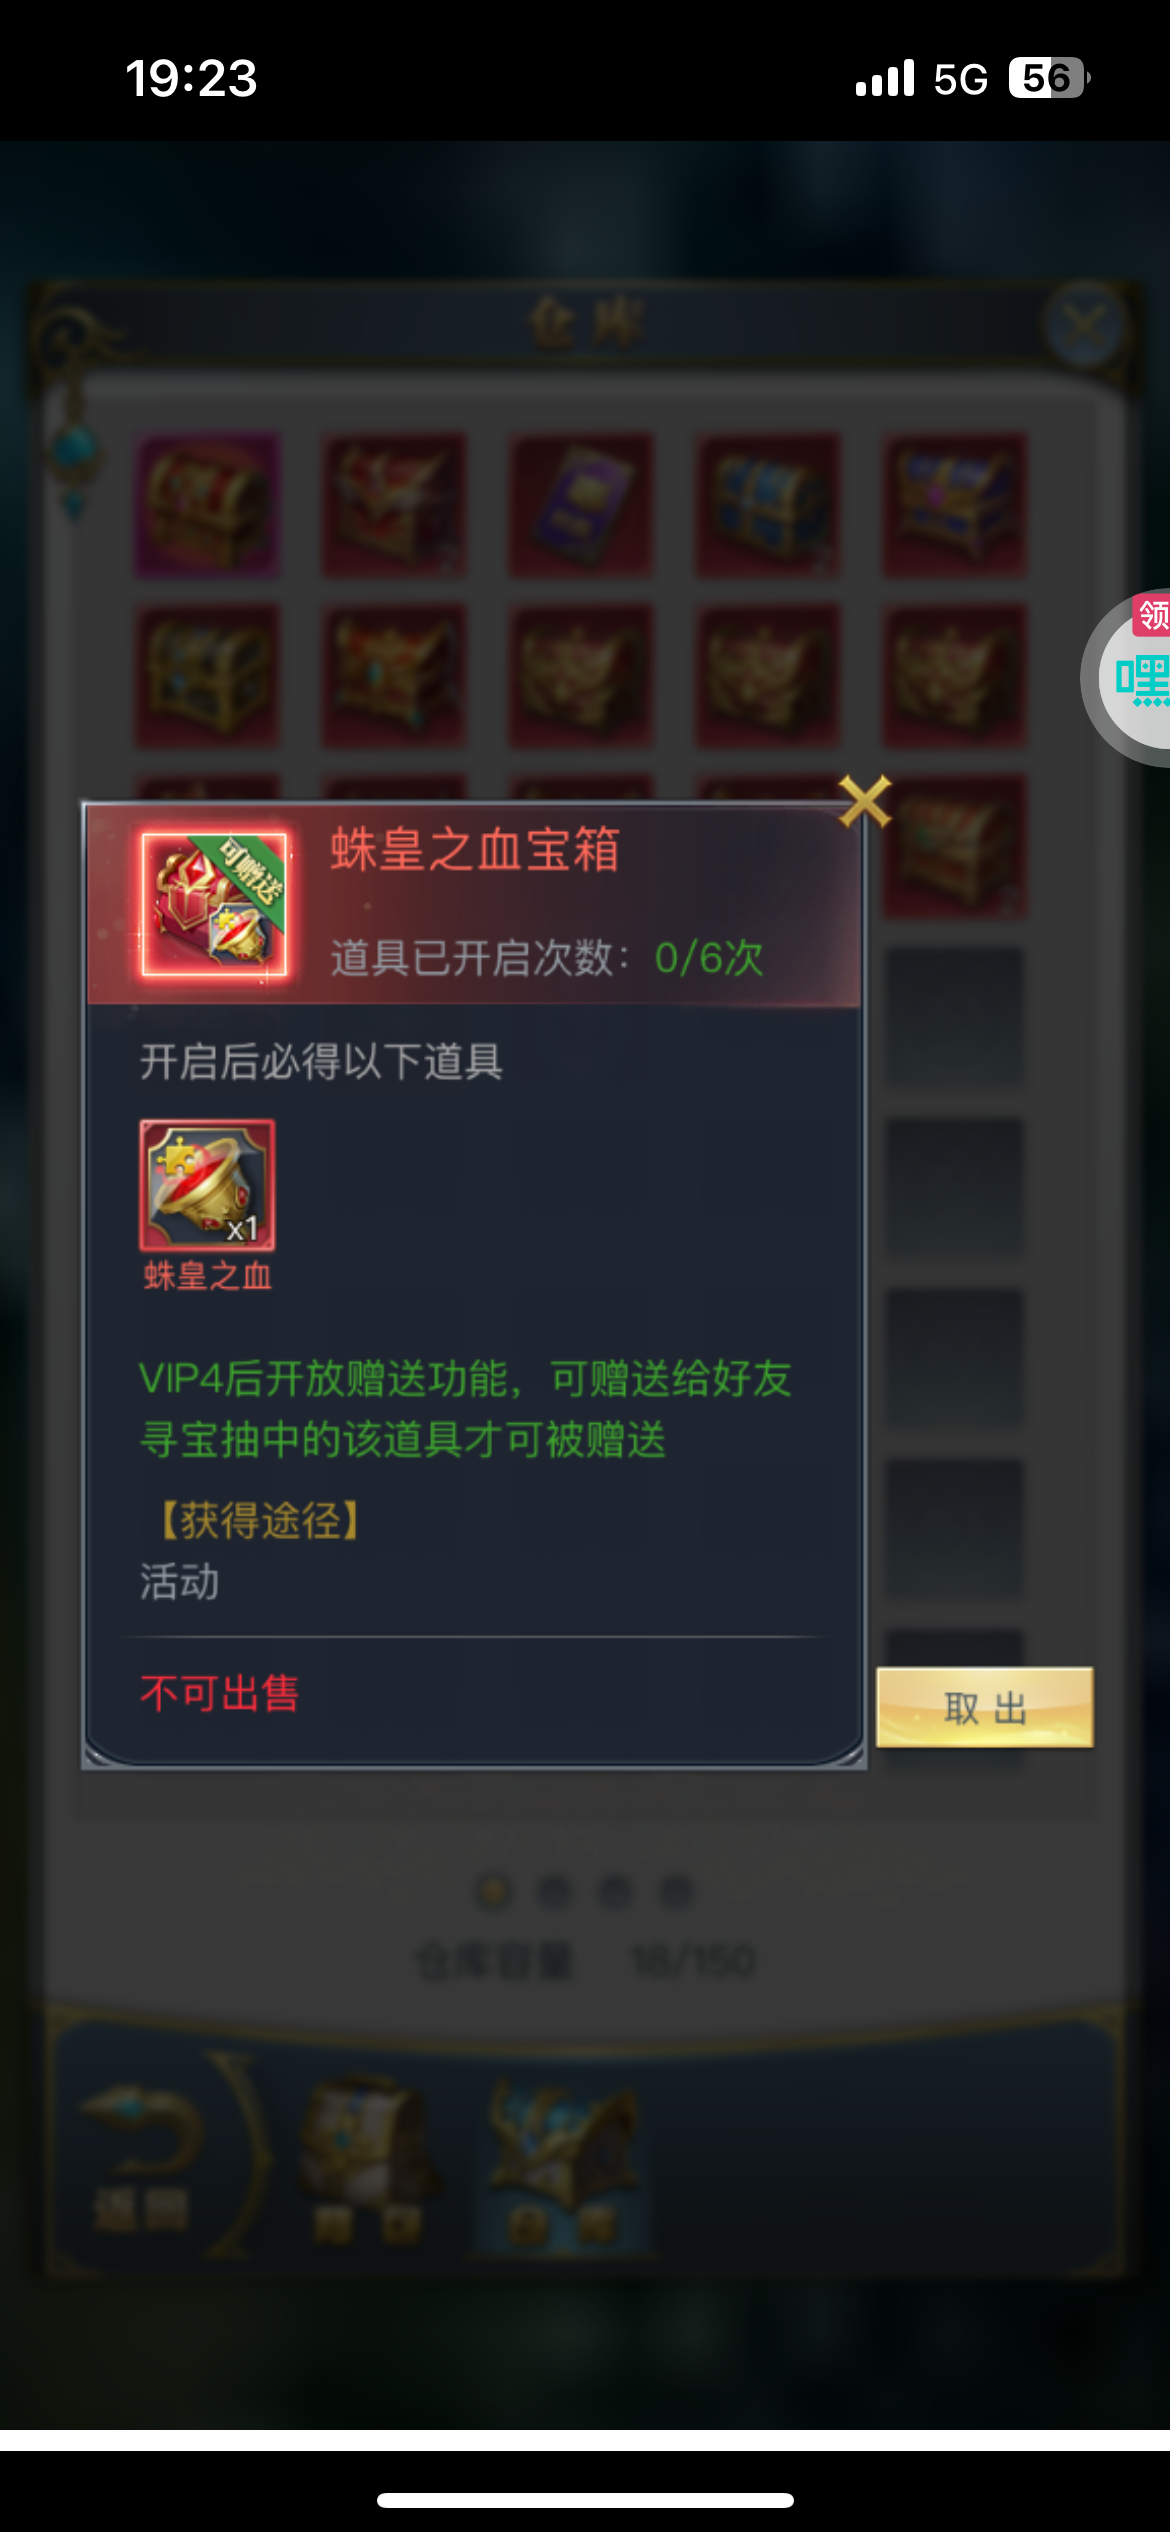This screenshot has width=1170, height=2532.
Task: Switch to the 背包 backpack tab
Action: [368, 2160]
